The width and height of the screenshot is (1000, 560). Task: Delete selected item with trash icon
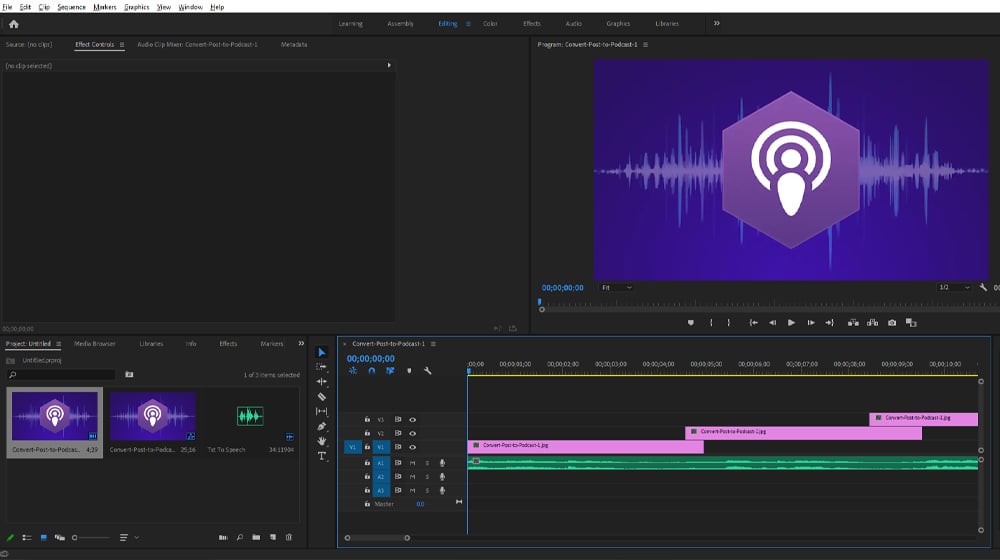click(289, 538)
